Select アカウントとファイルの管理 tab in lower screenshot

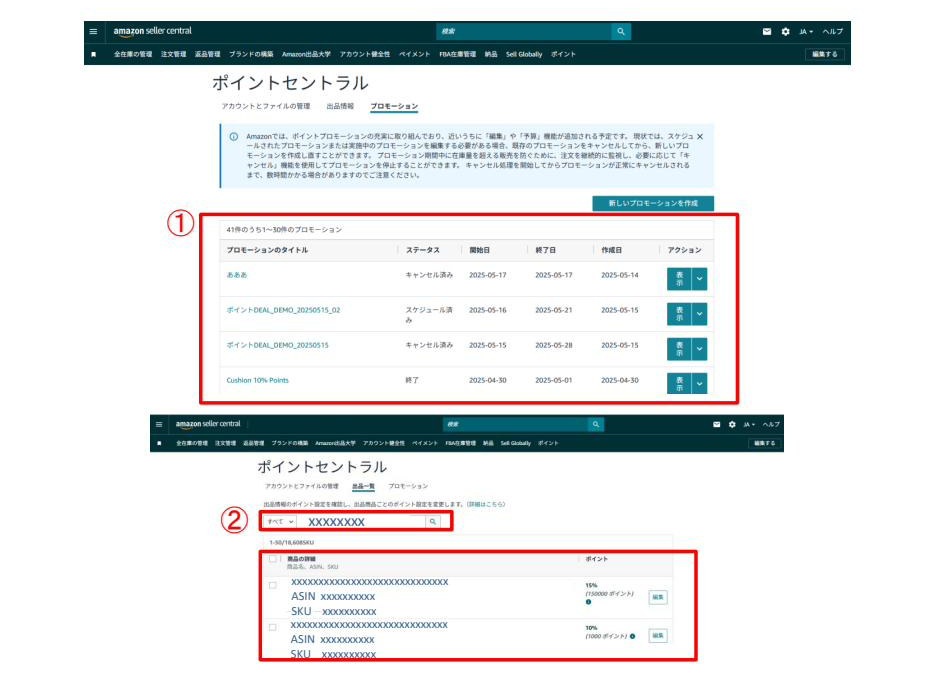[302, 486]
